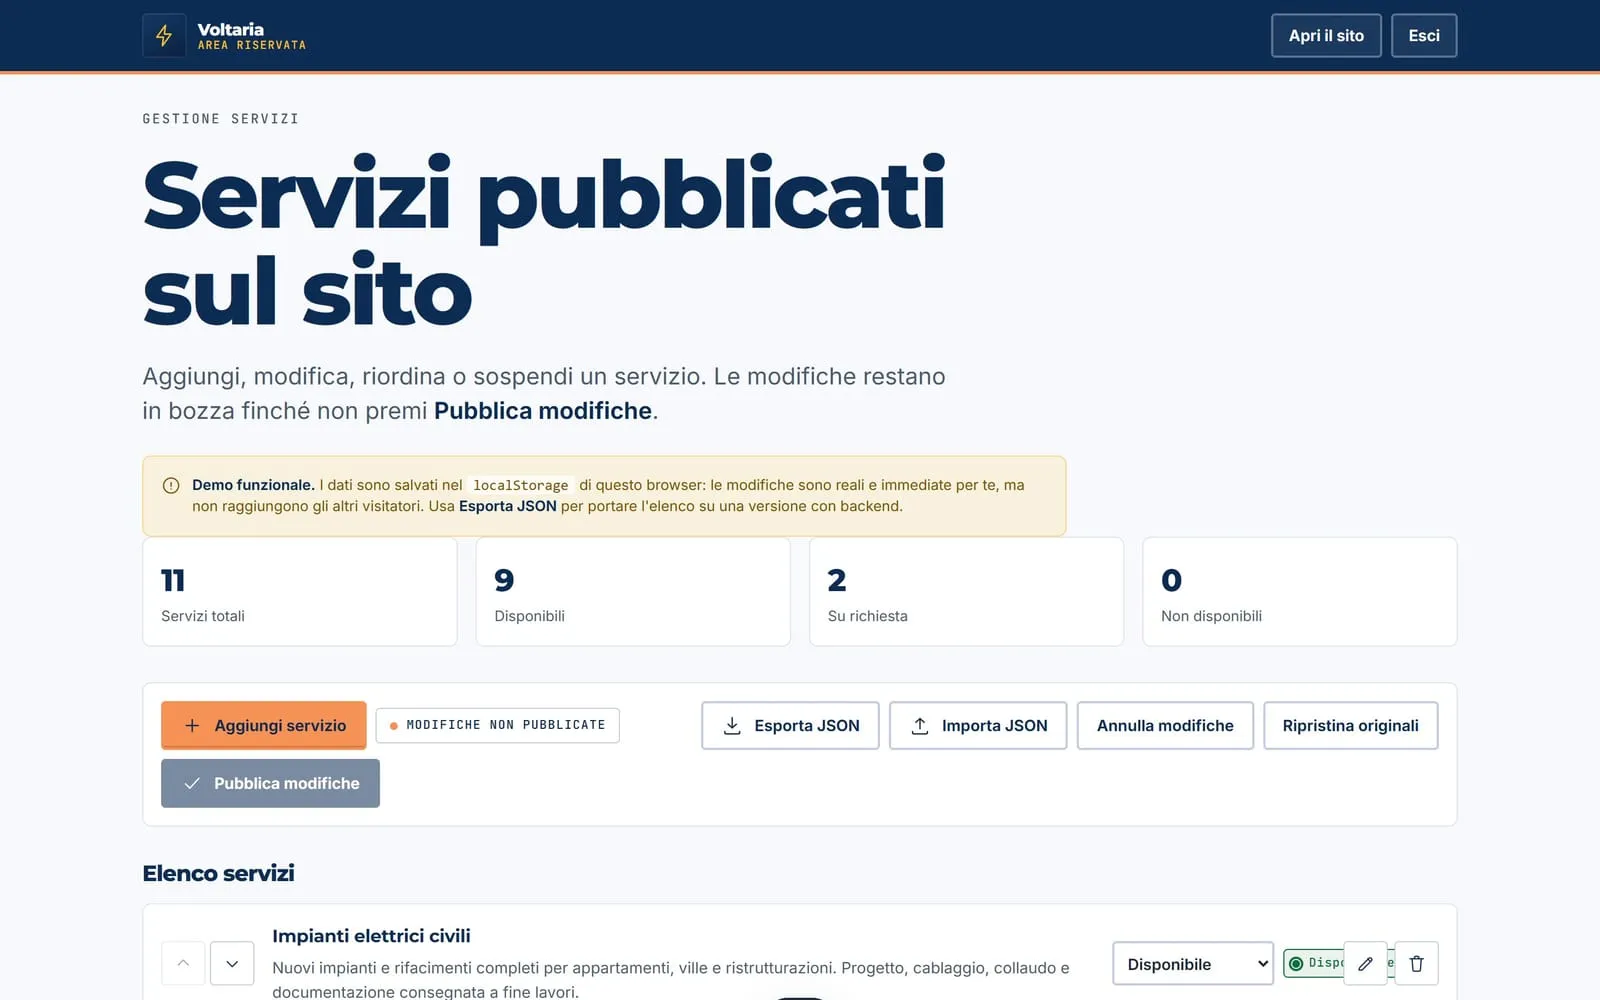The image size is (1600, 1000).
Task: Click the Disponibili stat card
Action: (633, 592)
